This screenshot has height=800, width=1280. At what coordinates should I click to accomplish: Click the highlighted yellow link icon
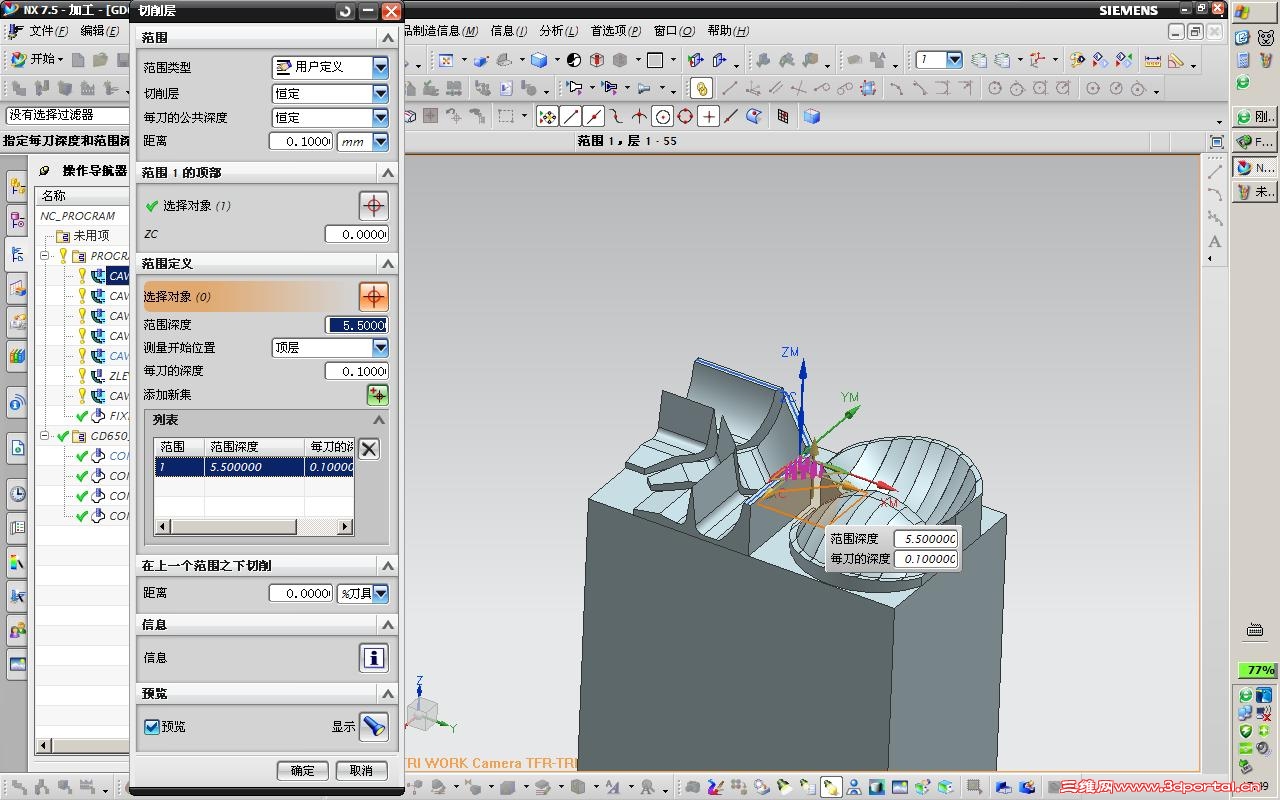click(x=701, y=88)
